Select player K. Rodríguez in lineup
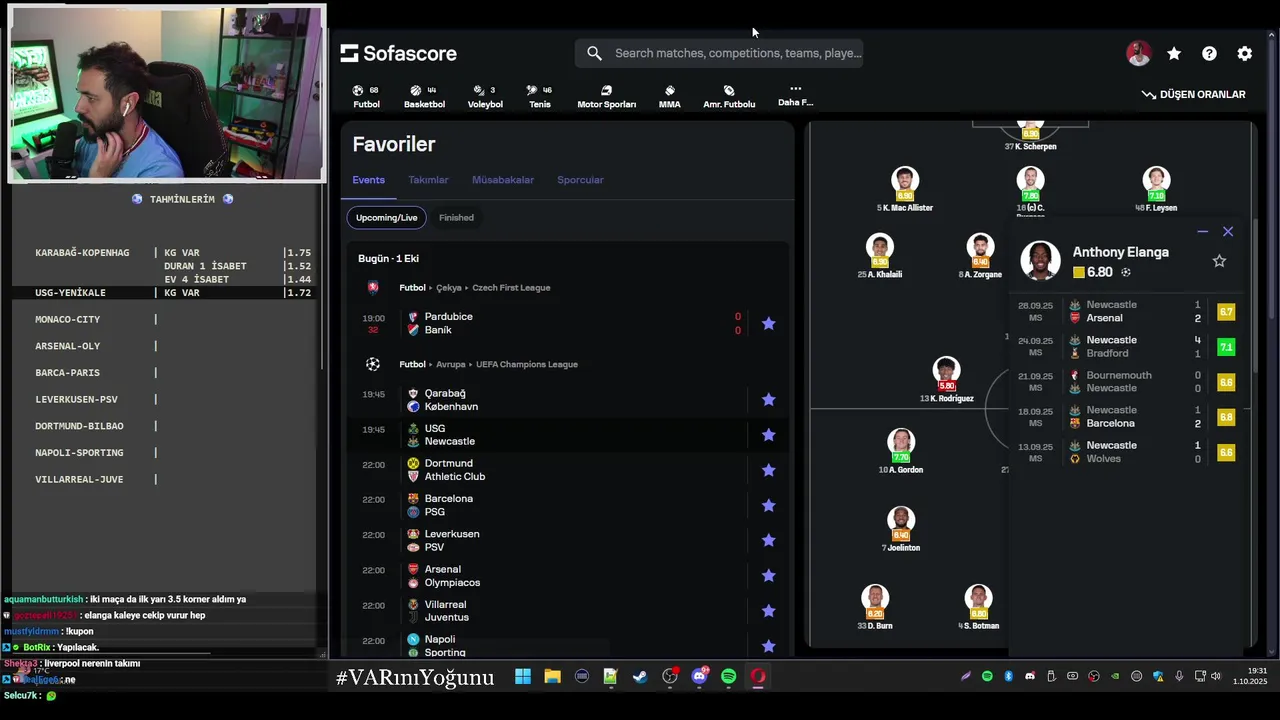Screen dimensions: 1280x720 (946, 380)
